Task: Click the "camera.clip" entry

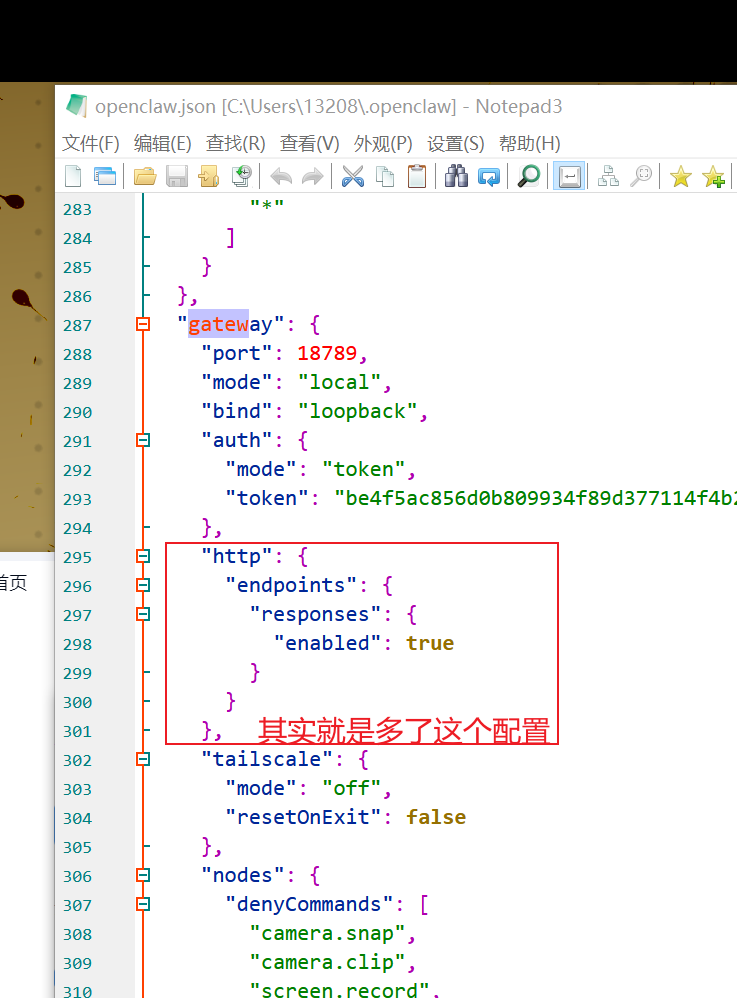Action: click(x=327, y=962)
